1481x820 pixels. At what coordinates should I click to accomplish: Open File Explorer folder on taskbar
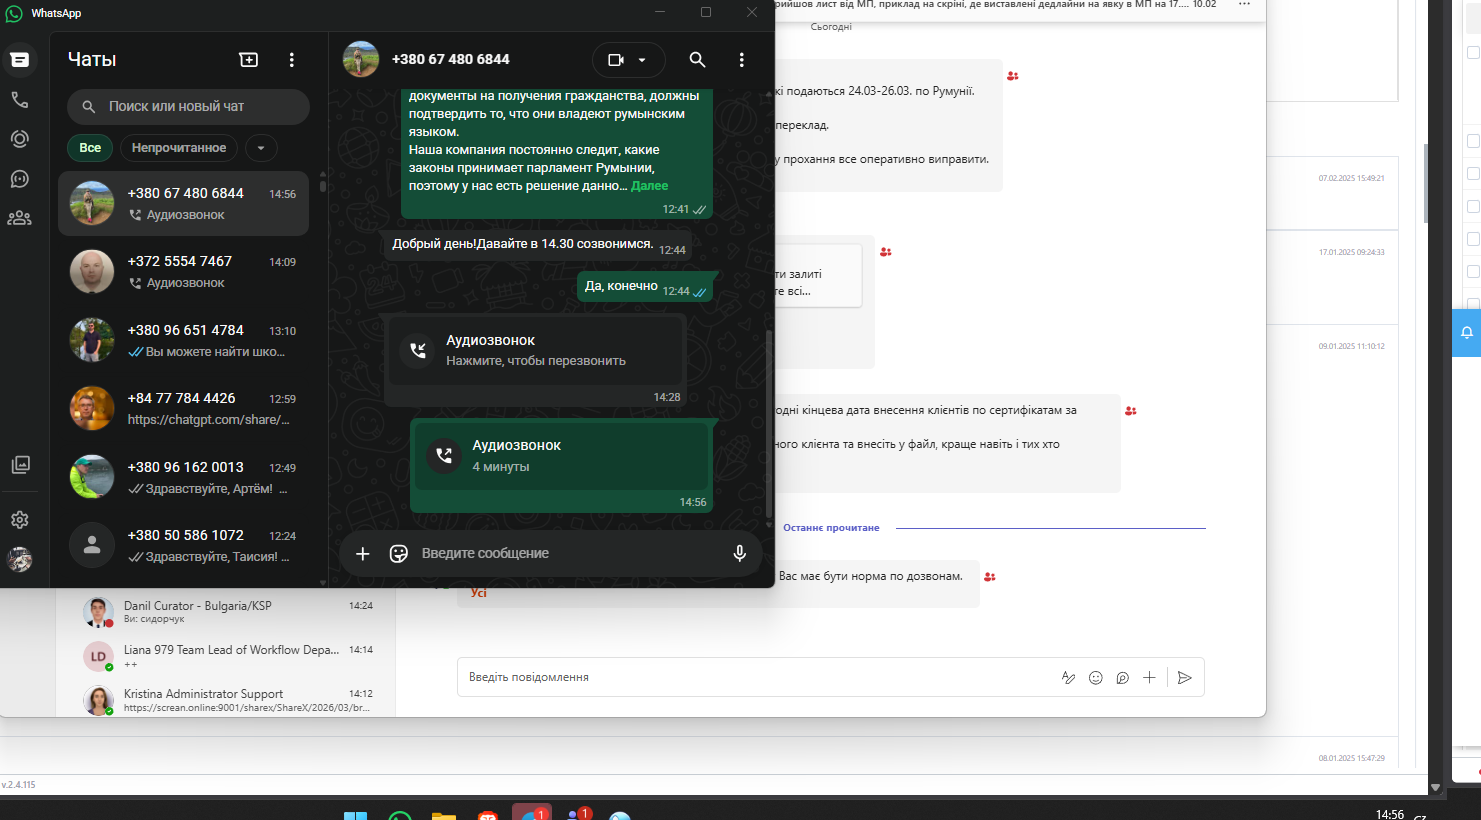[x=444, y=814]
